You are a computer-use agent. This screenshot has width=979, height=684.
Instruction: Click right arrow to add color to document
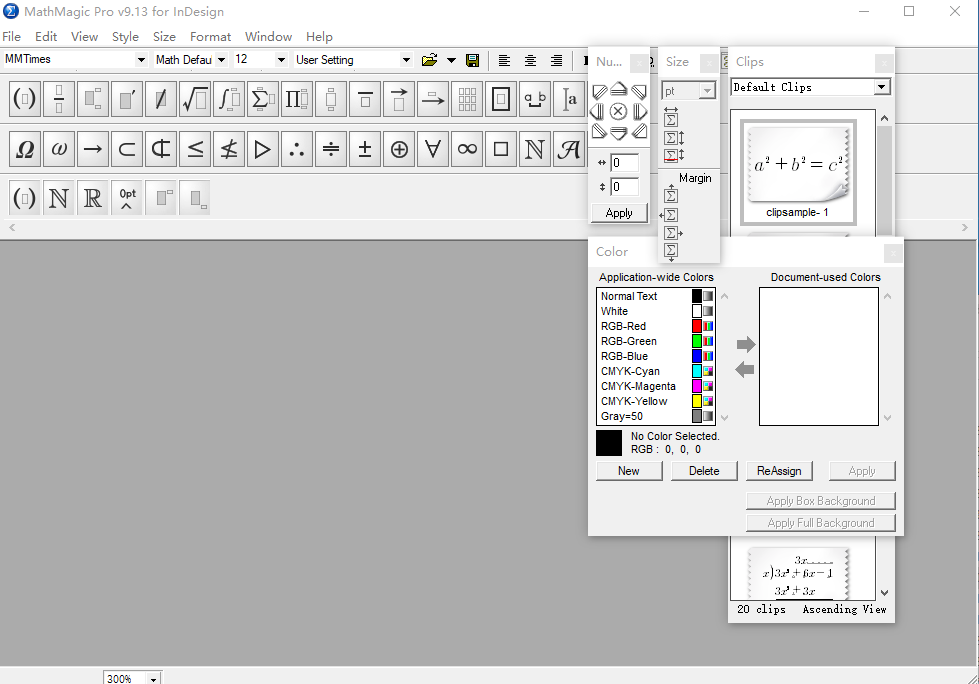(x=745, y=344)
